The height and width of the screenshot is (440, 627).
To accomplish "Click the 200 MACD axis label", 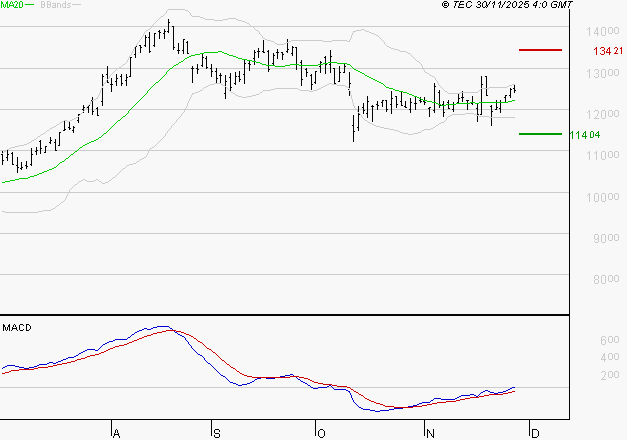I will tap(610, 375).
